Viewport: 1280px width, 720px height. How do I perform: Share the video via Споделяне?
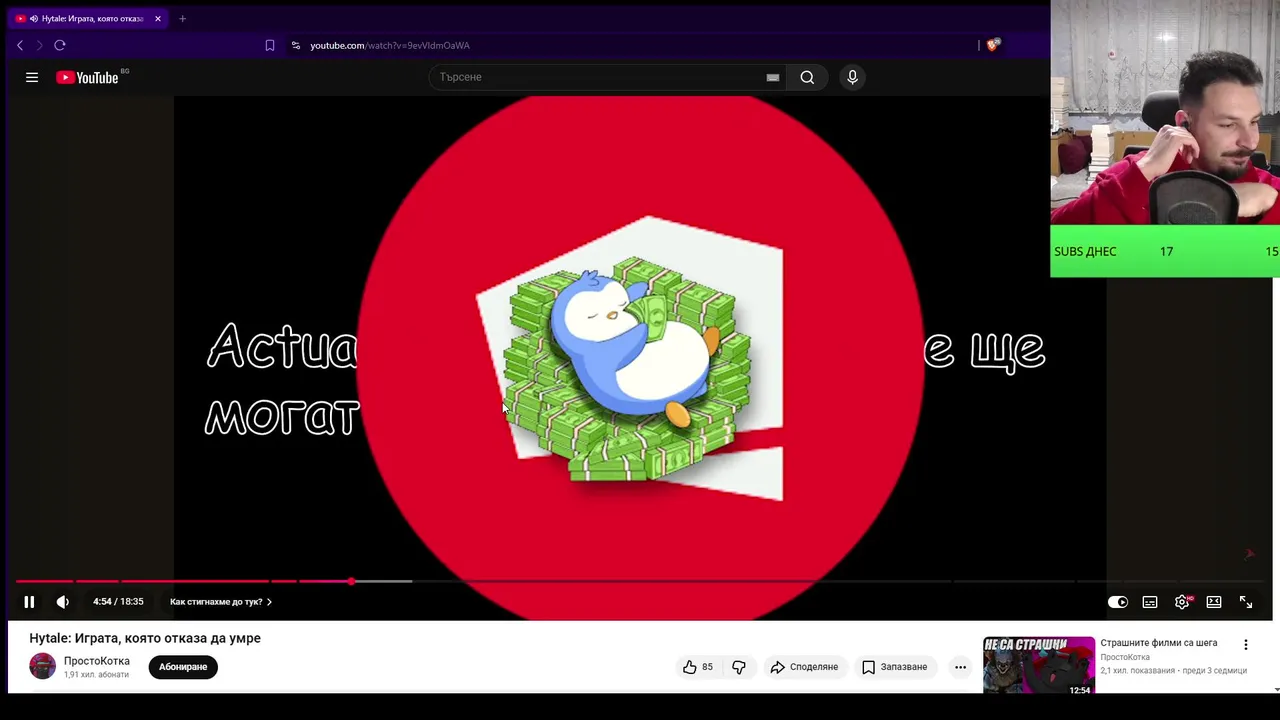click(803, 667)
